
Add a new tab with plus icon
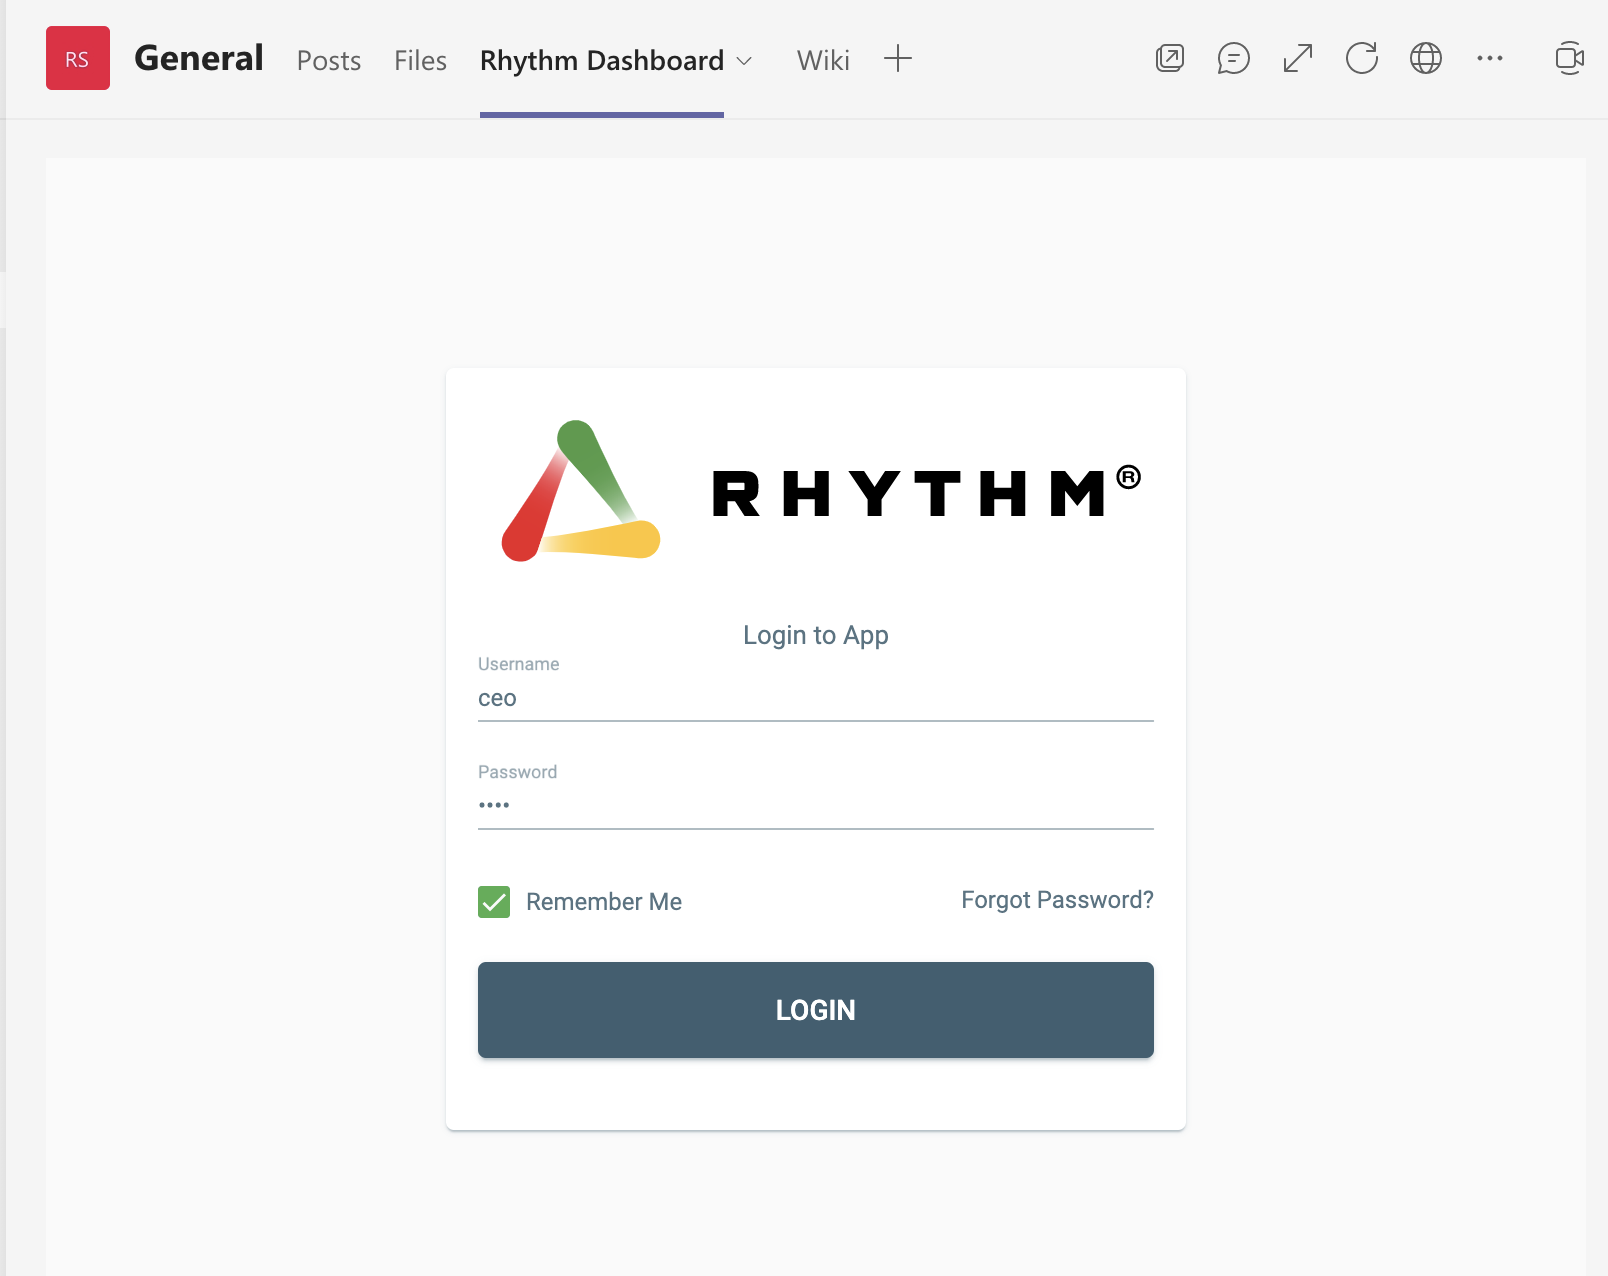[898, 58]
